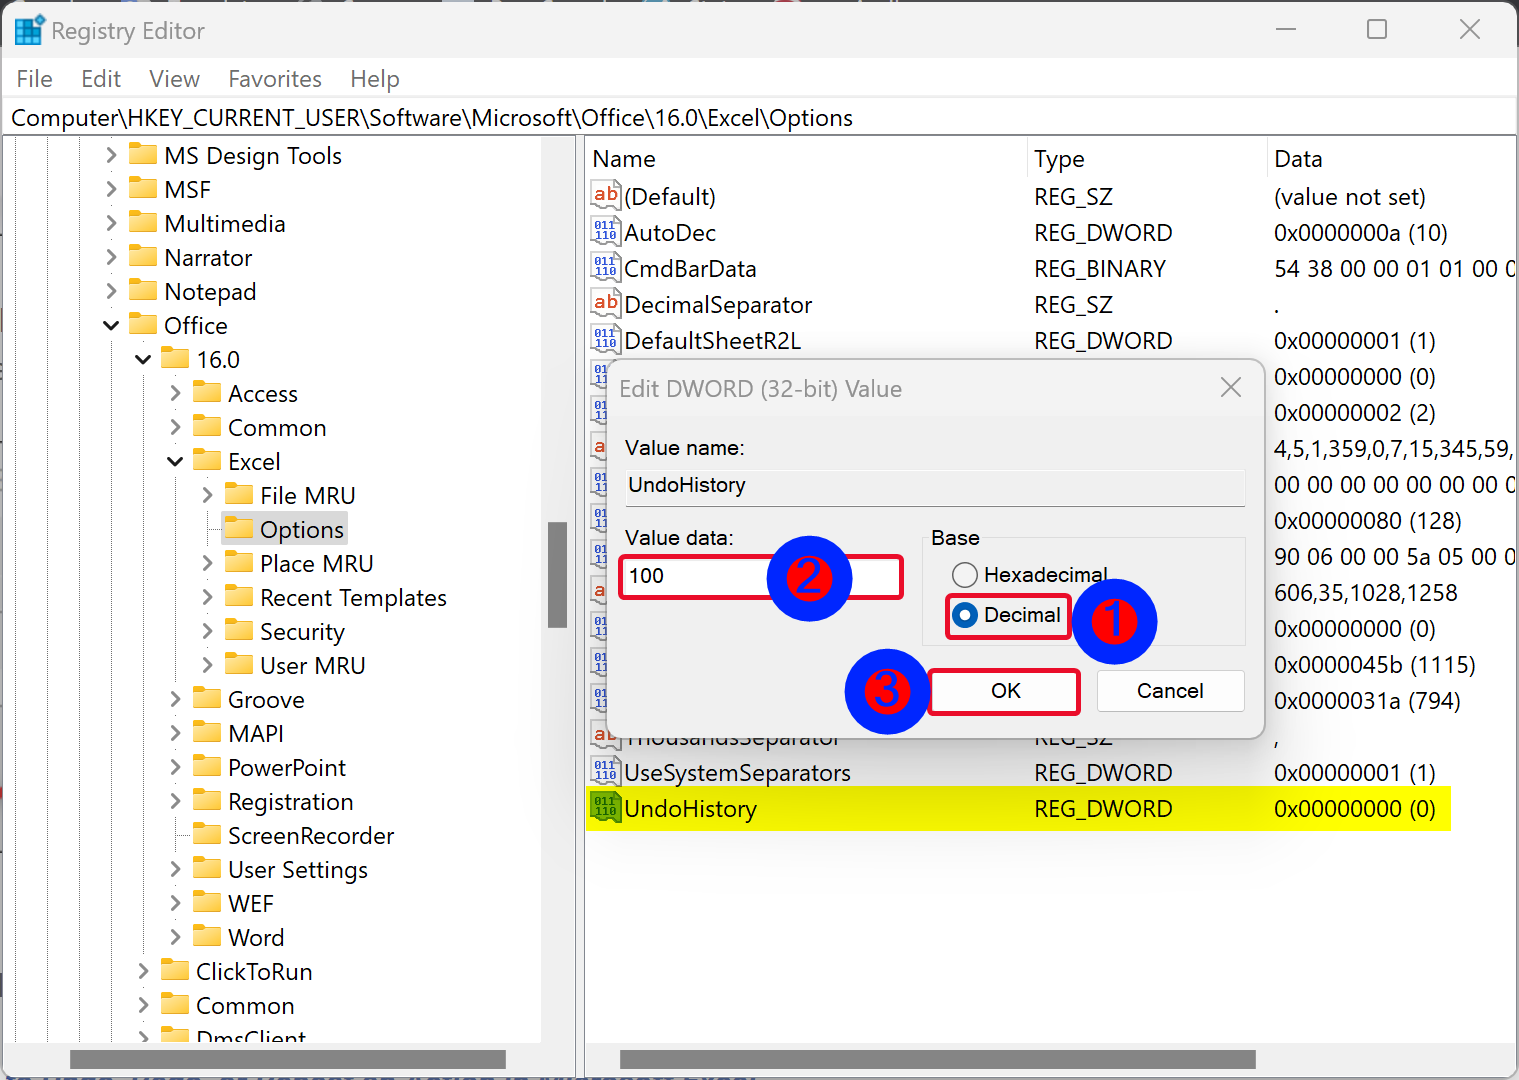Image resolution: width=1519 pixels, height=1080 pixels.
Task: Click the open Options folder icon
Action: 239,528
